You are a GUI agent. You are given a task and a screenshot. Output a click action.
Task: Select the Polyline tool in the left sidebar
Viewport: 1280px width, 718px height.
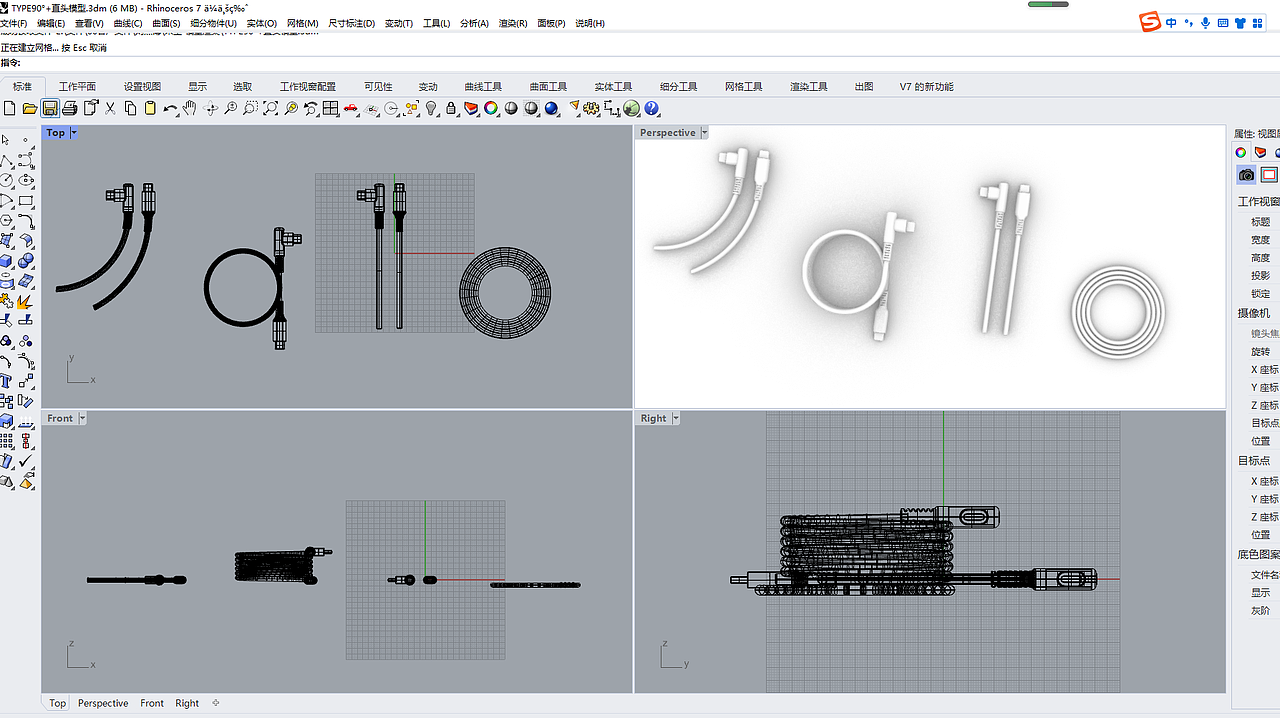point(6,160)
